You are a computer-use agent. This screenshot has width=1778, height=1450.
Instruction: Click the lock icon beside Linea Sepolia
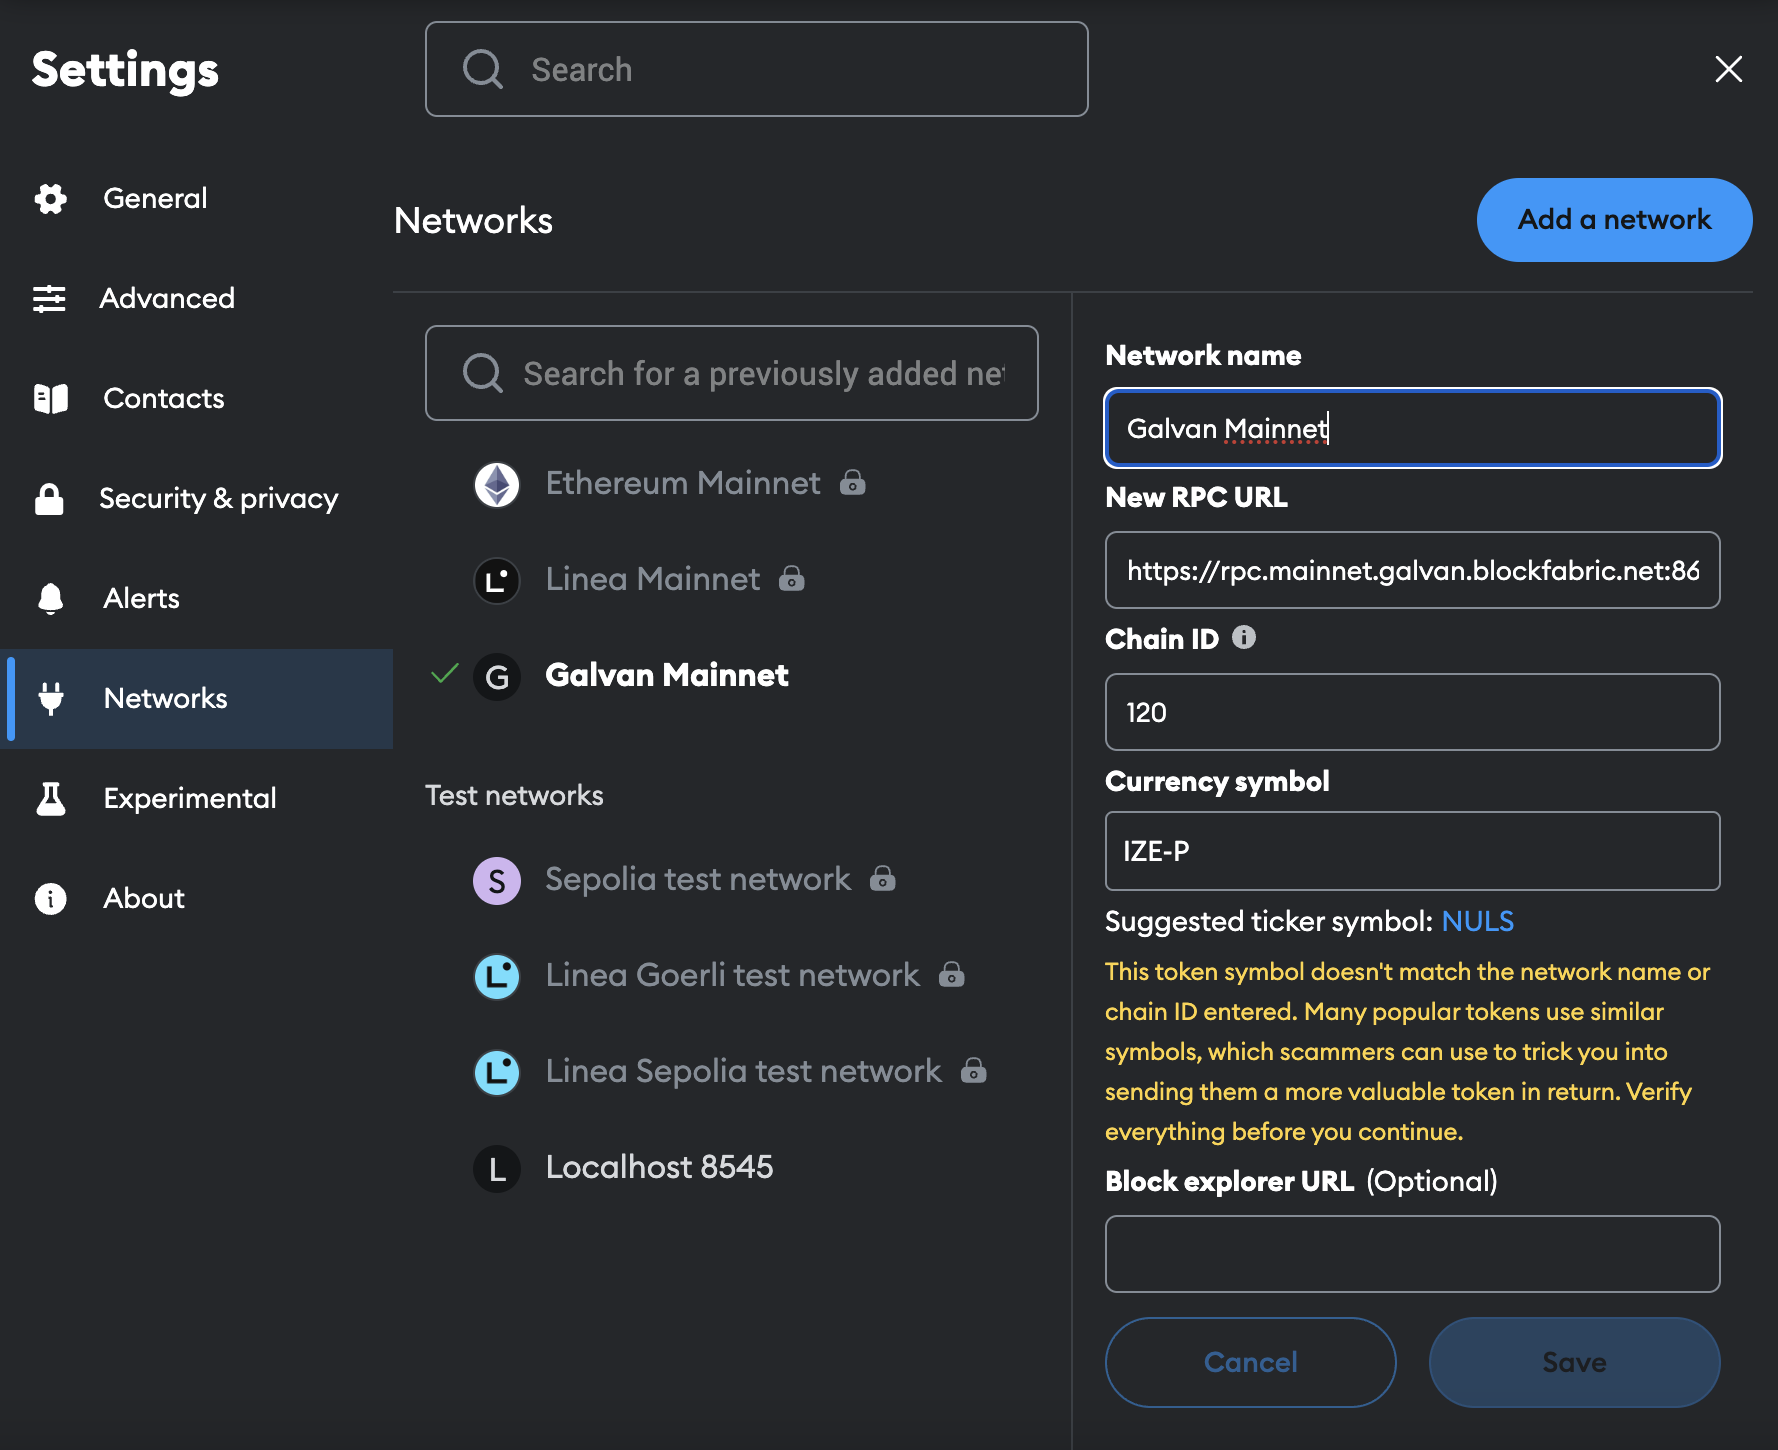tap(974, 1071)
